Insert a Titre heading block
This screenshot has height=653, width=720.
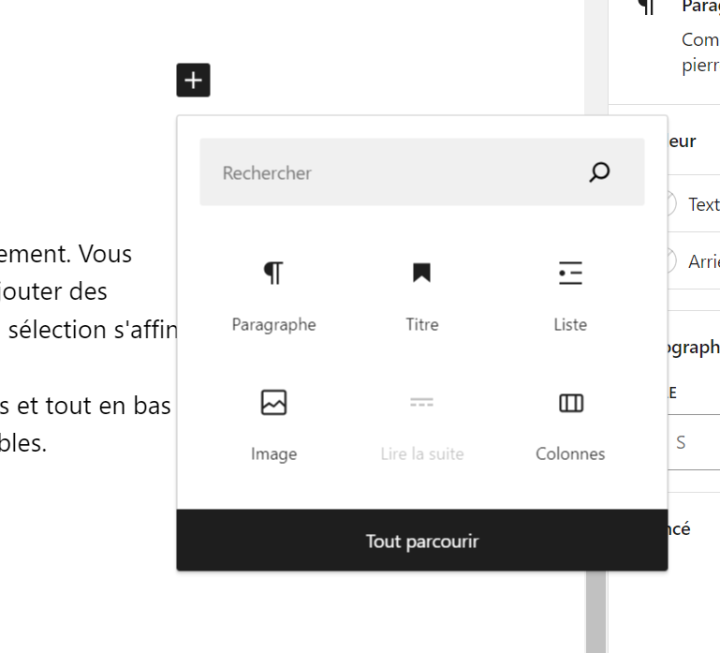[422, 295]
